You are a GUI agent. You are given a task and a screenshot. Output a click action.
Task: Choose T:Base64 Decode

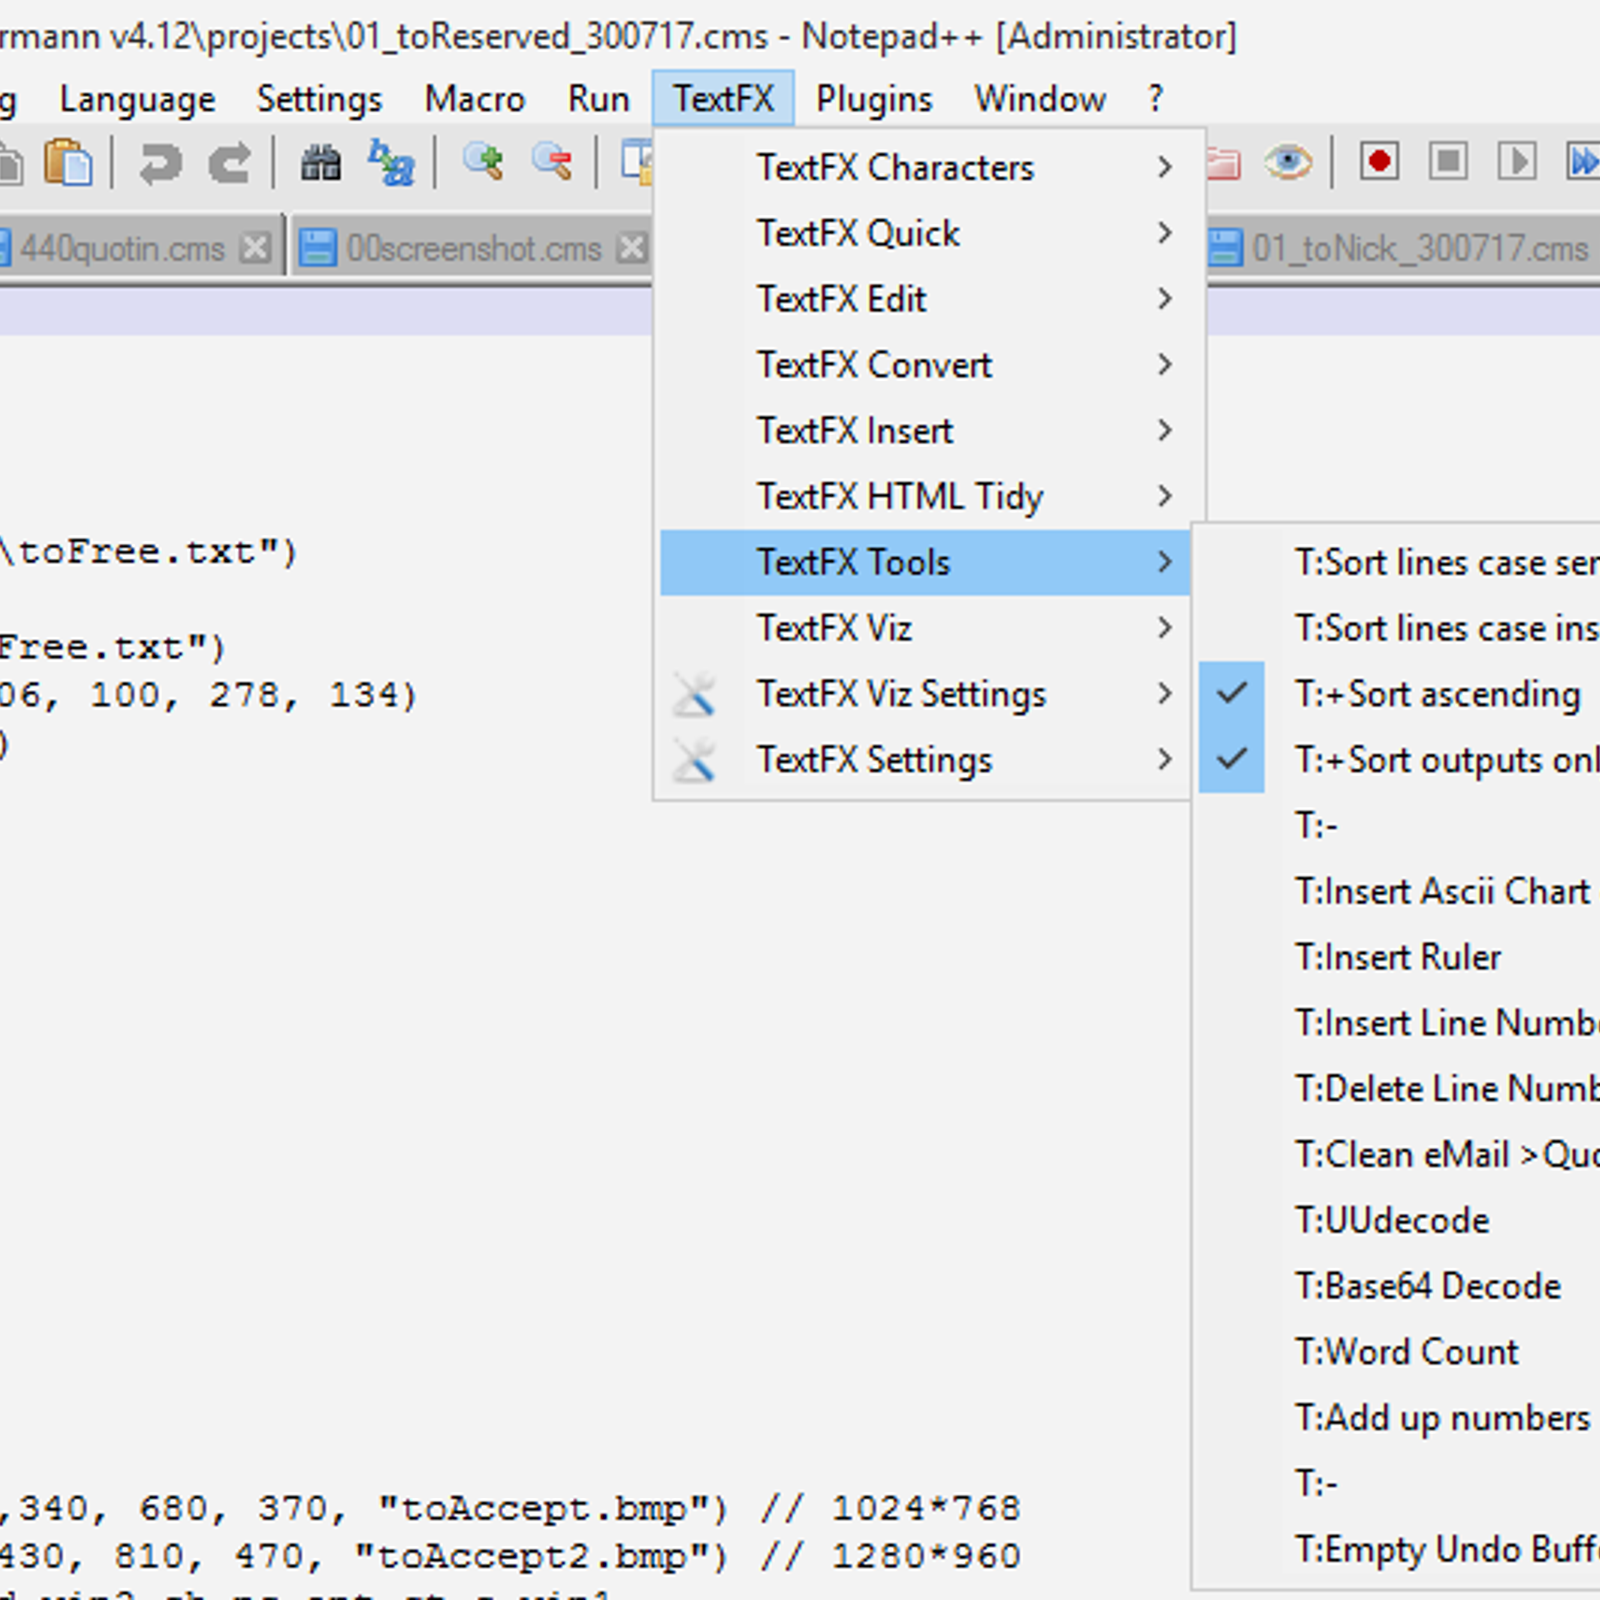[x=1401, y=1286]
